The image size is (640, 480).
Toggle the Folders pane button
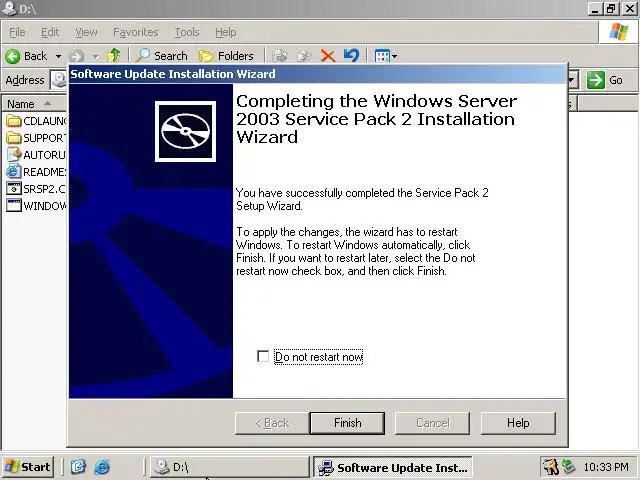coord(226,56)
